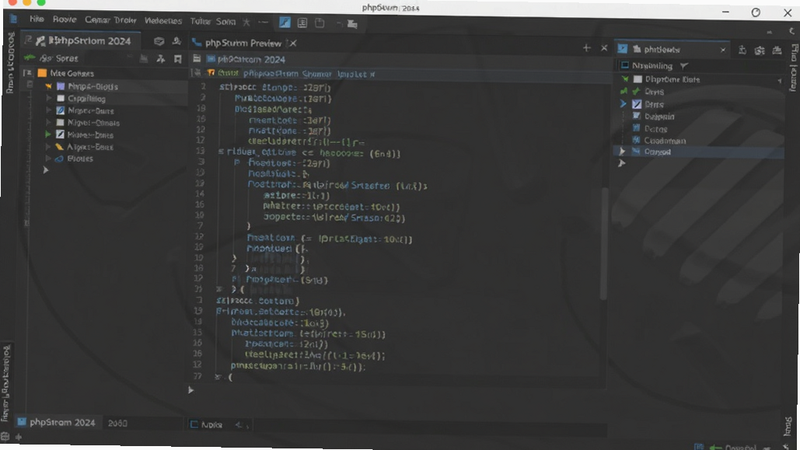Click the rightmost printer-like icon in right panel header
800x450 pixels.
point(777,50)
